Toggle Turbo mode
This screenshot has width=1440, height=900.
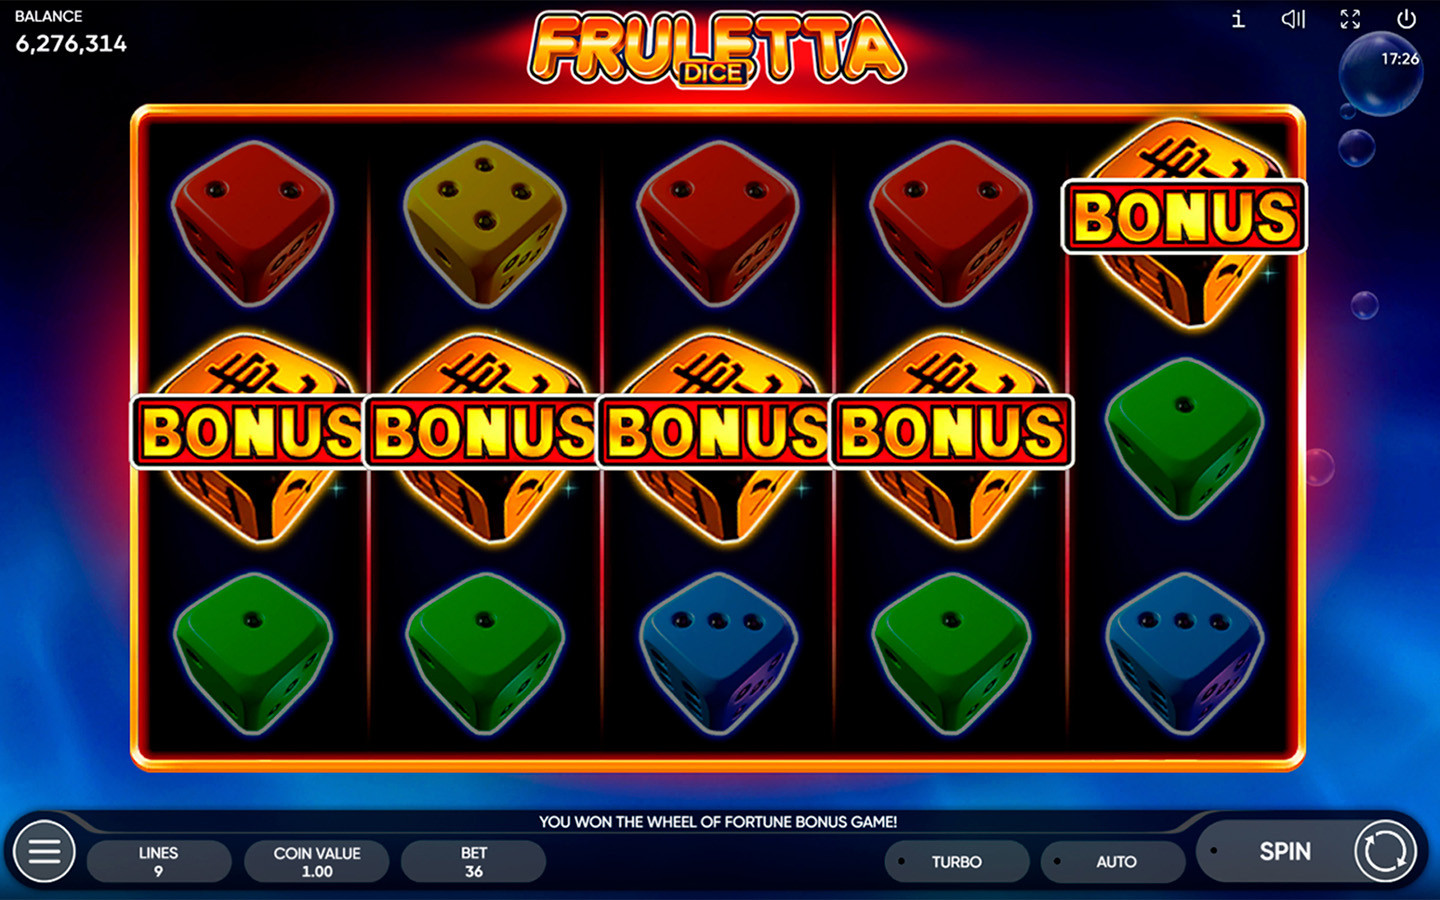[x=957, y=861]
